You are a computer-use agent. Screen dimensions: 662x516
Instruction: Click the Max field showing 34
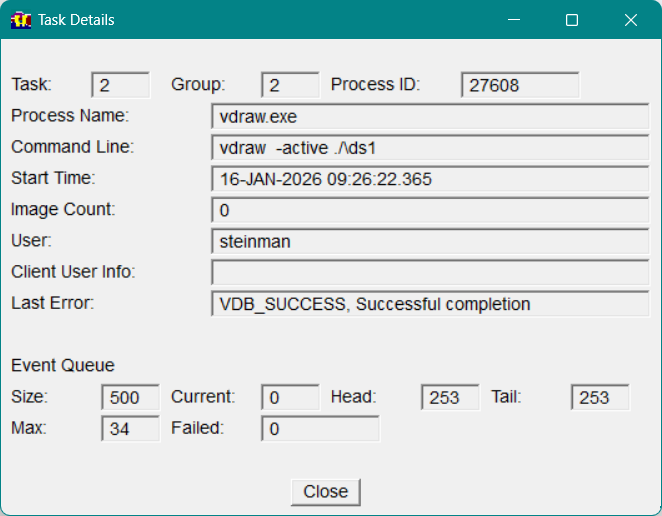pyautogui.click(x=130, y=428)
